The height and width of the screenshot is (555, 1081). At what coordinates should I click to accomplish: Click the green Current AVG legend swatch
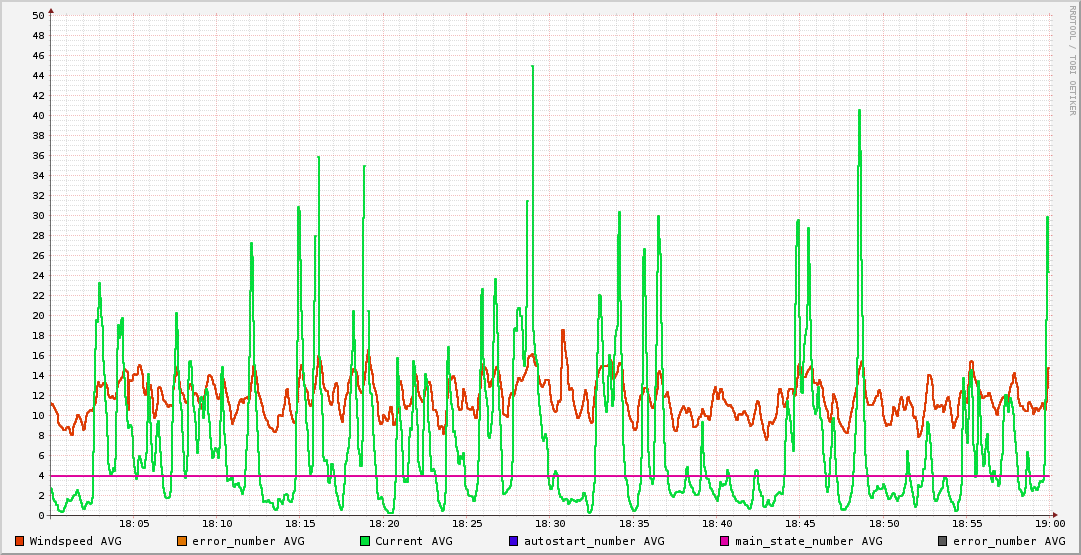365,541
